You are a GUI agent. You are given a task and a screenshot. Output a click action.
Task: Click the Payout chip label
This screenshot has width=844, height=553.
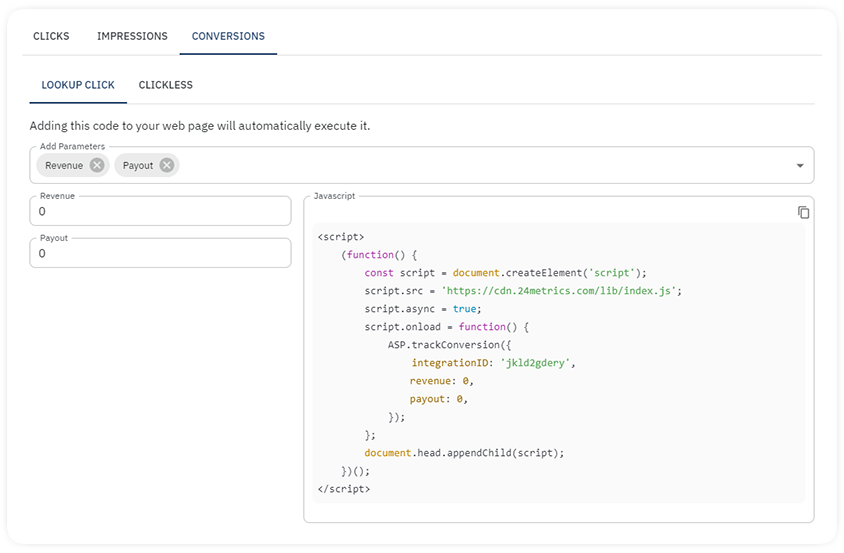tap(138, 165)
